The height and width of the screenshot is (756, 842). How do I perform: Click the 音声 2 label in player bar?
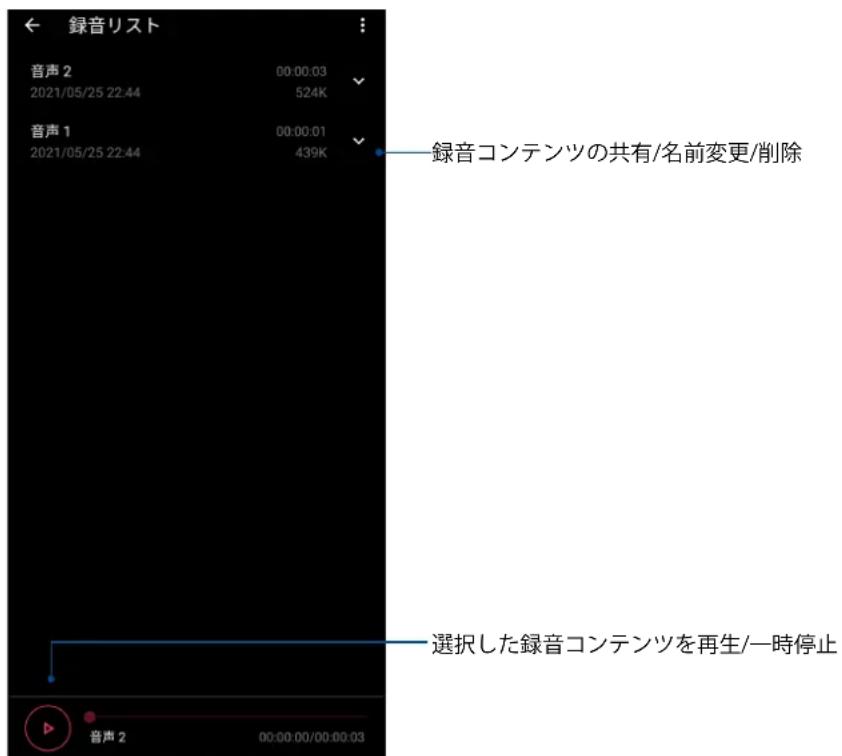point(107,737)
